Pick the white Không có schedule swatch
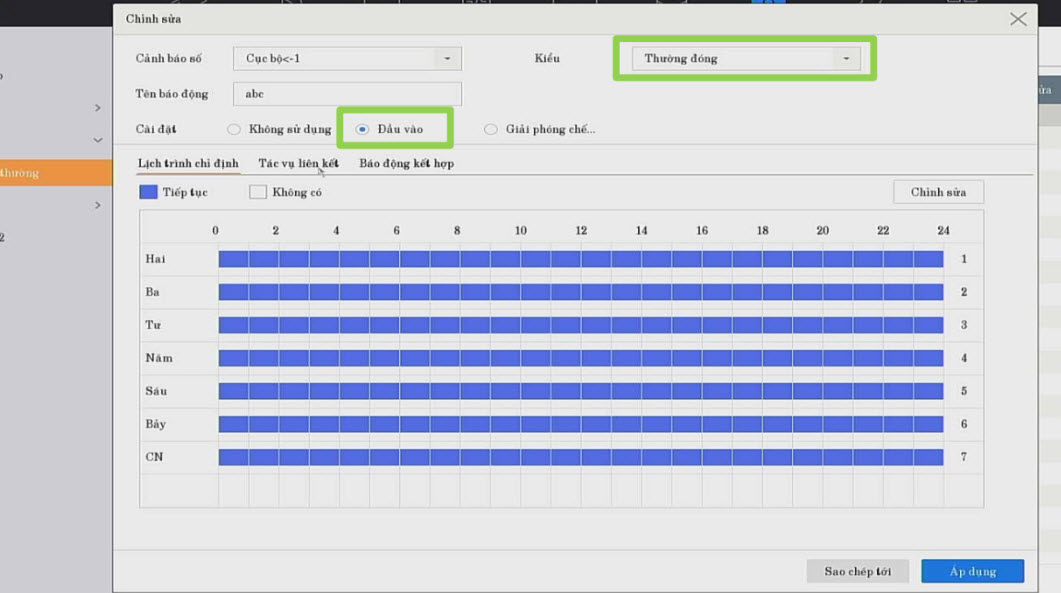Image resolution: width=1061 pixels, height=593 pixels. coord(258,192)
